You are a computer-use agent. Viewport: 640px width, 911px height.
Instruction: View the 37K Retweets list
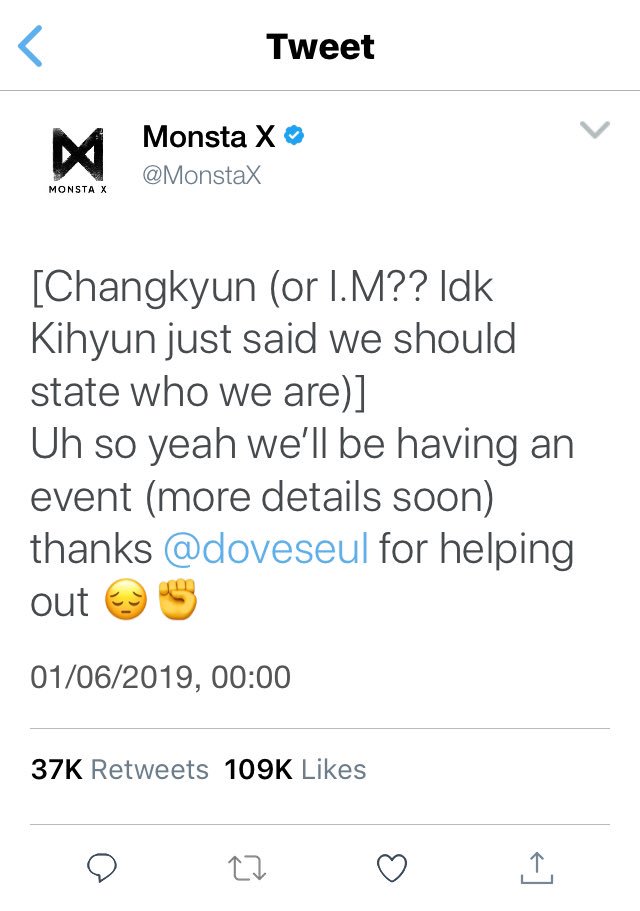120,769
